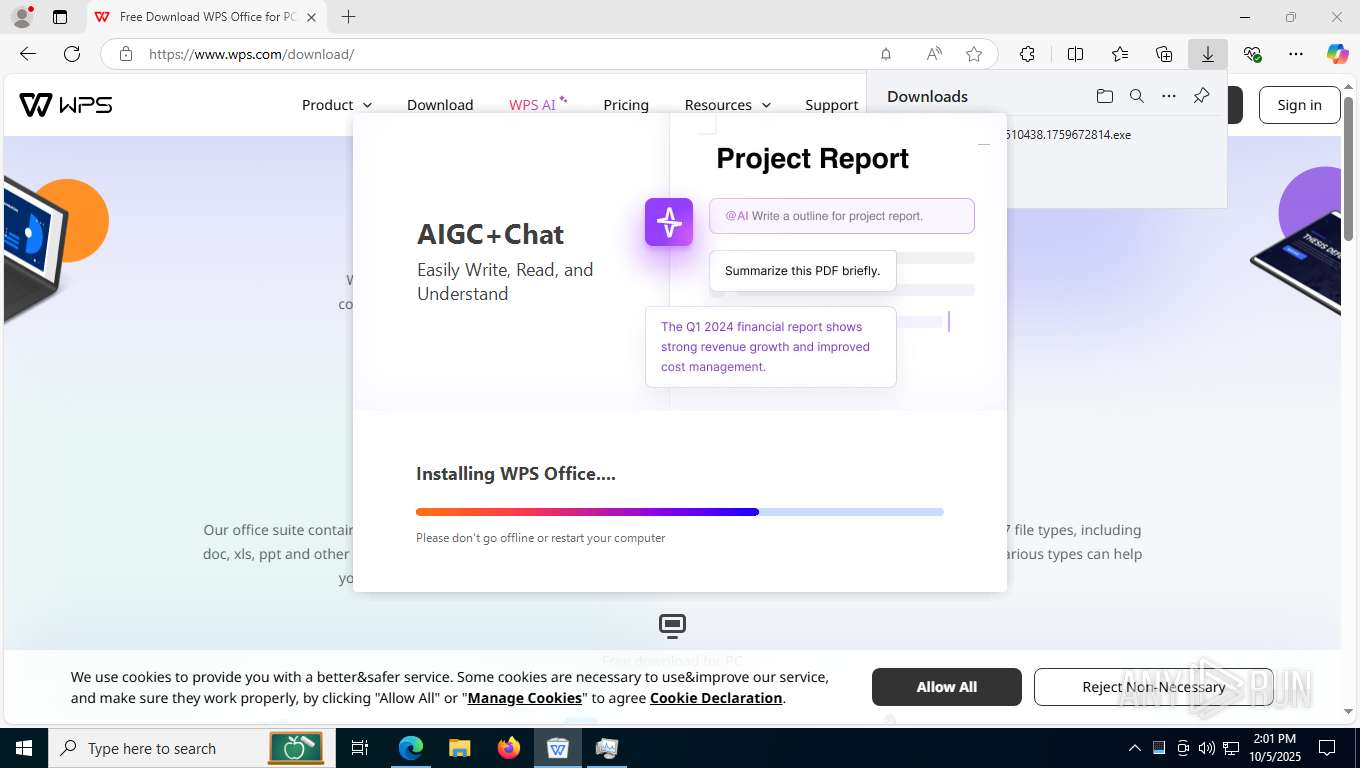Close the WPS Office download tab
Viewport: 1360px width, 768px height.
click(x=312, y=17)
